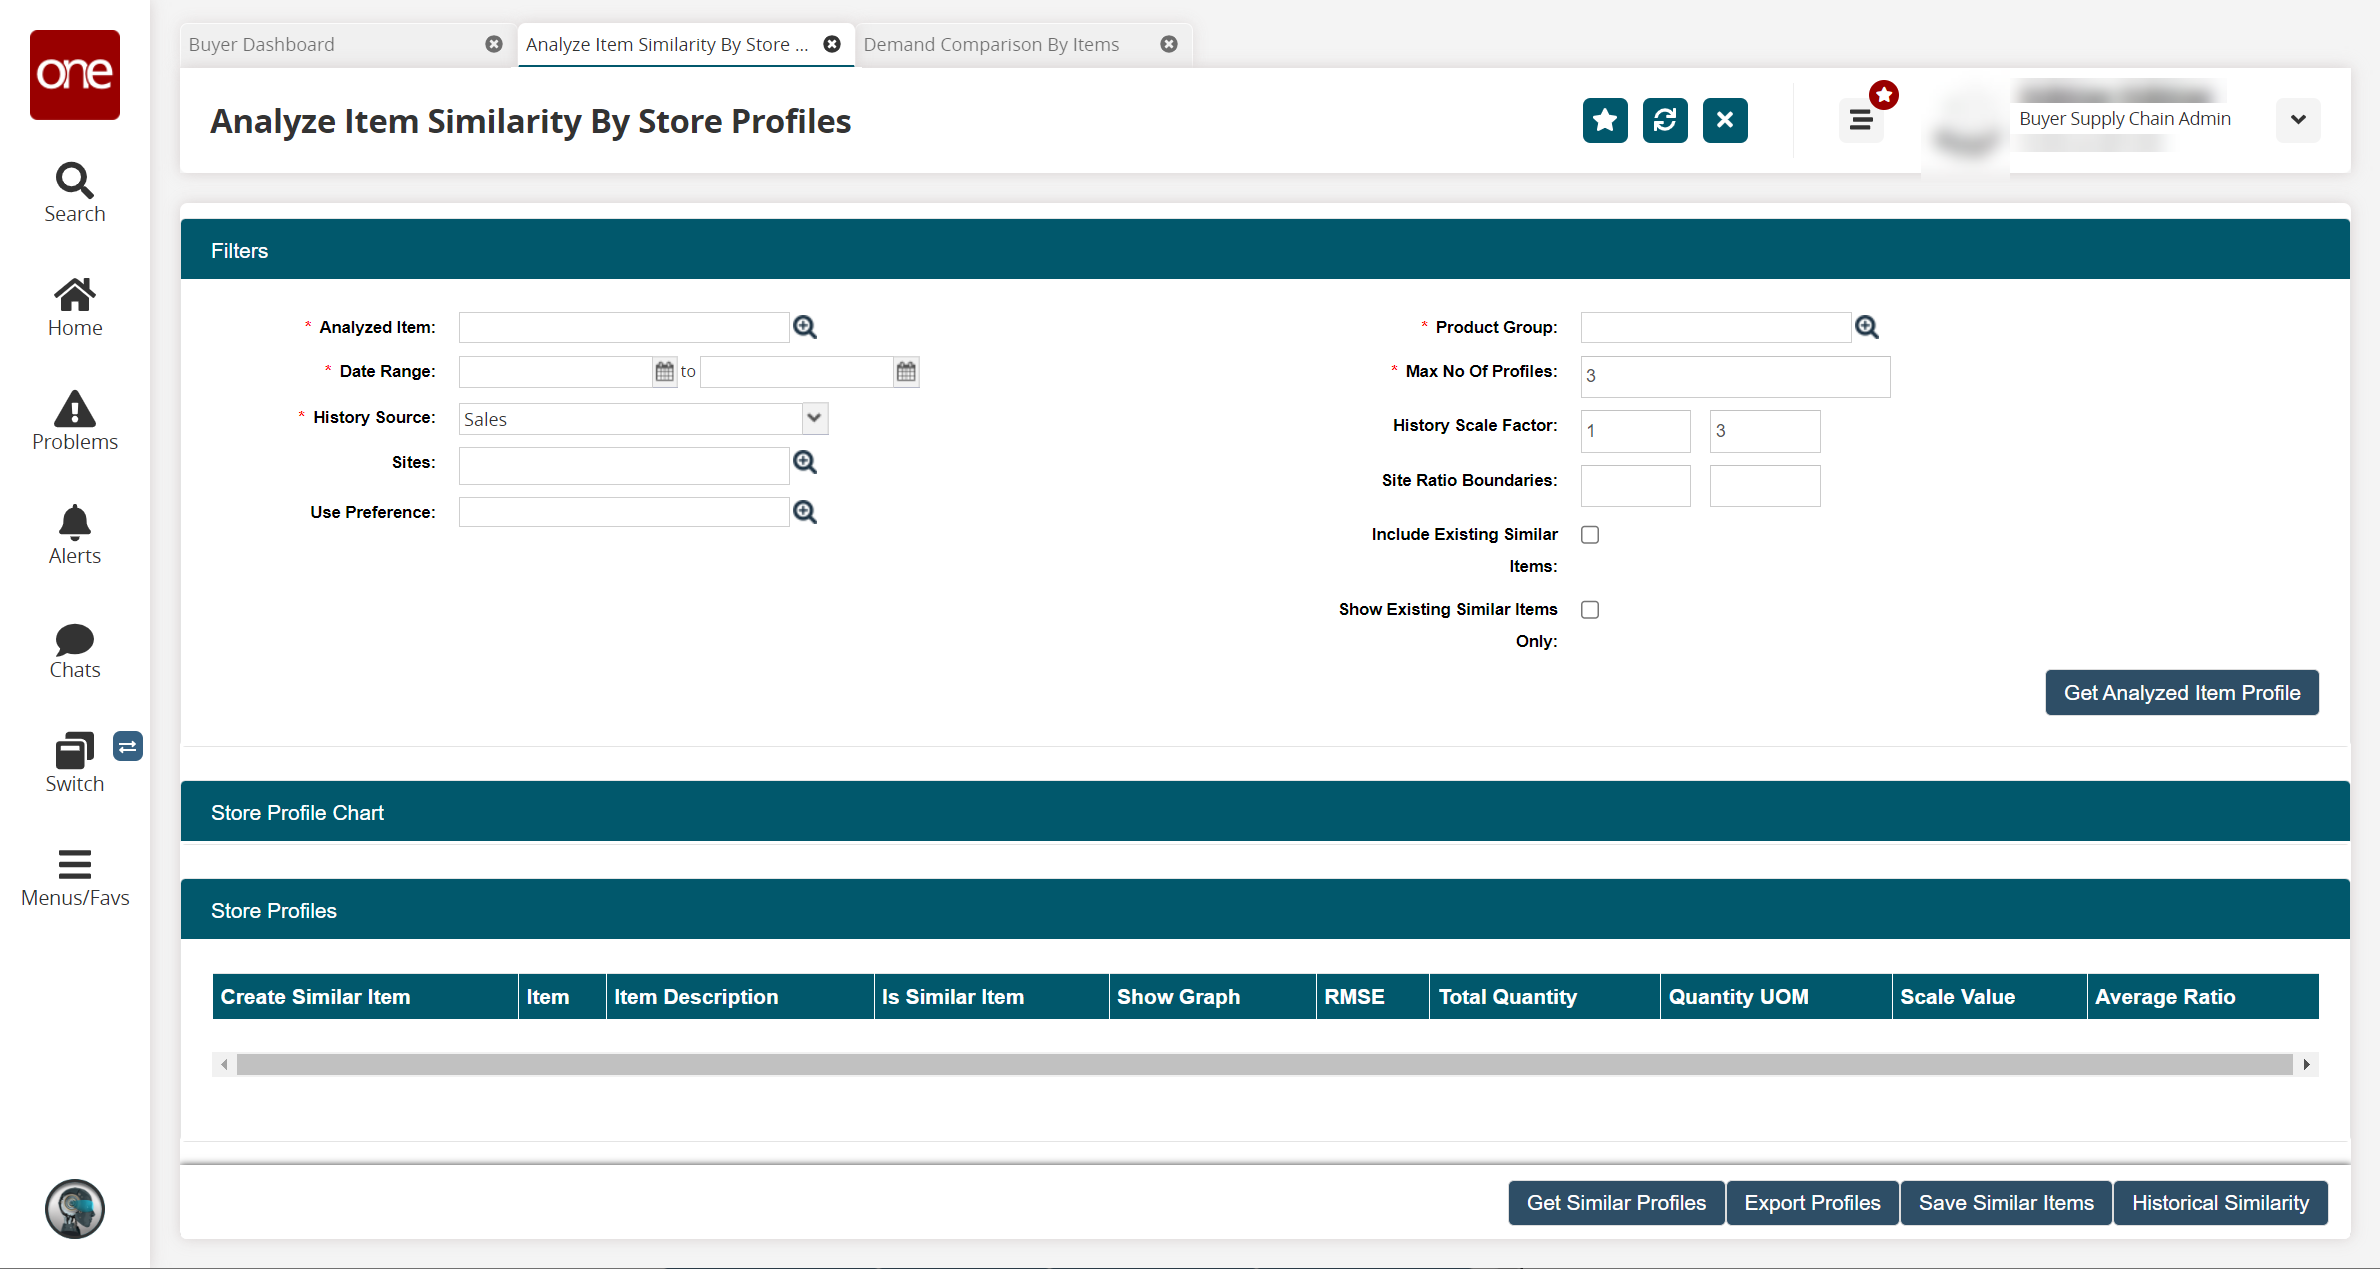
Task: Enter value in Max No Of Profiles field
Action: coord(1735,375)
